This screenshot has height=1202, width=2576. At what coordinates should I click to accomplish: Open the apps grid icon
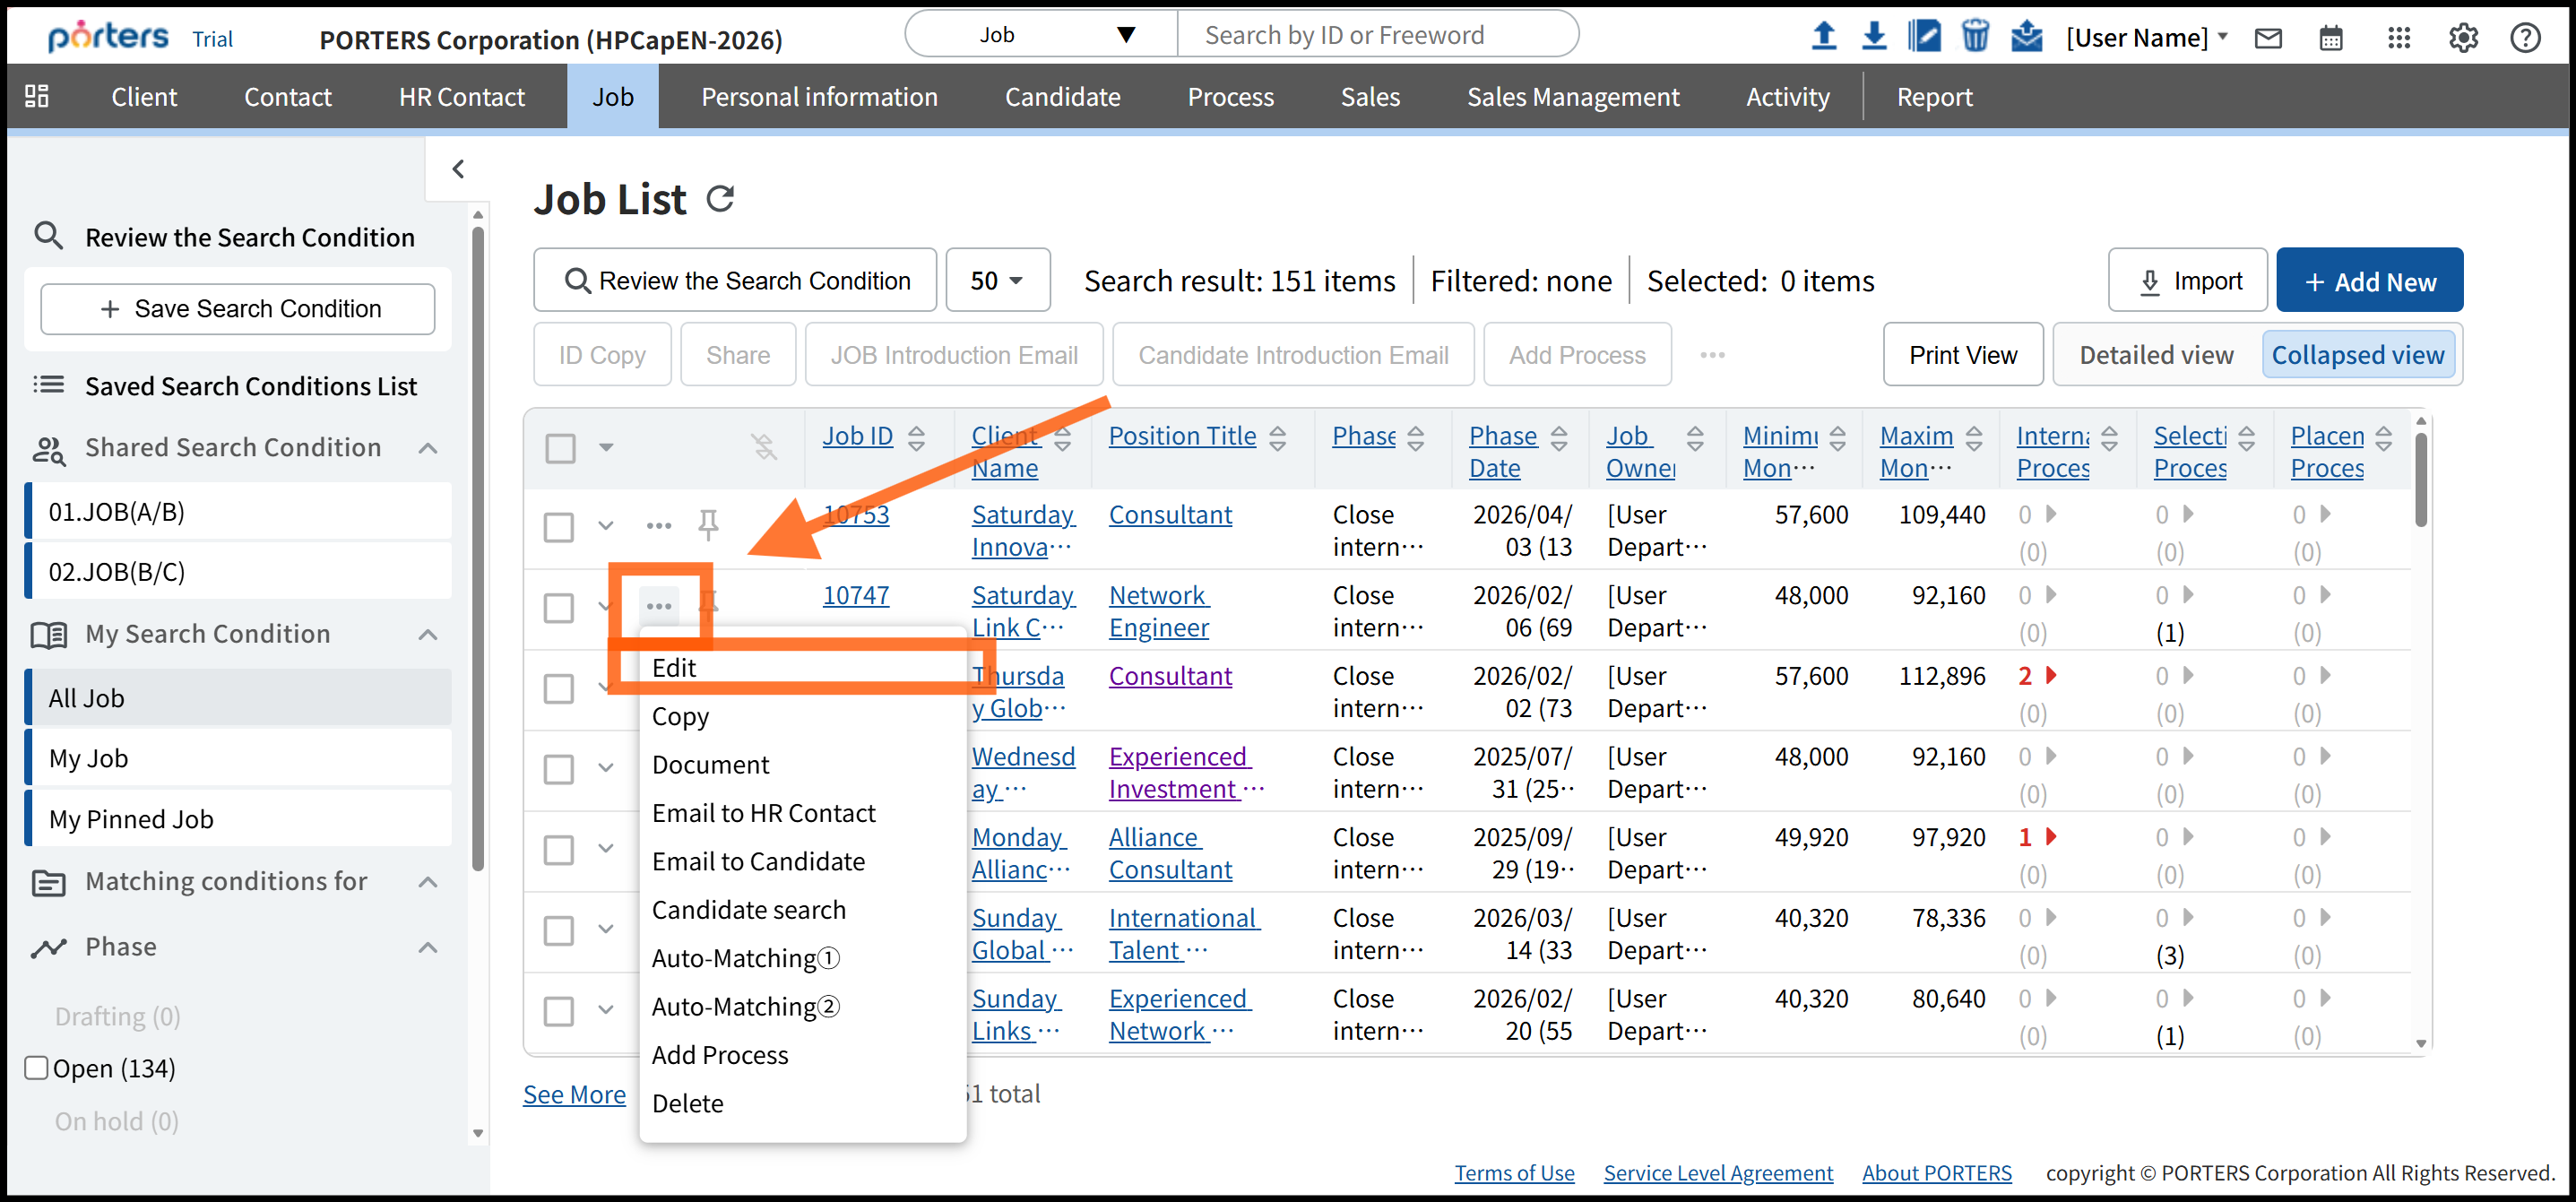(2398, 38)
